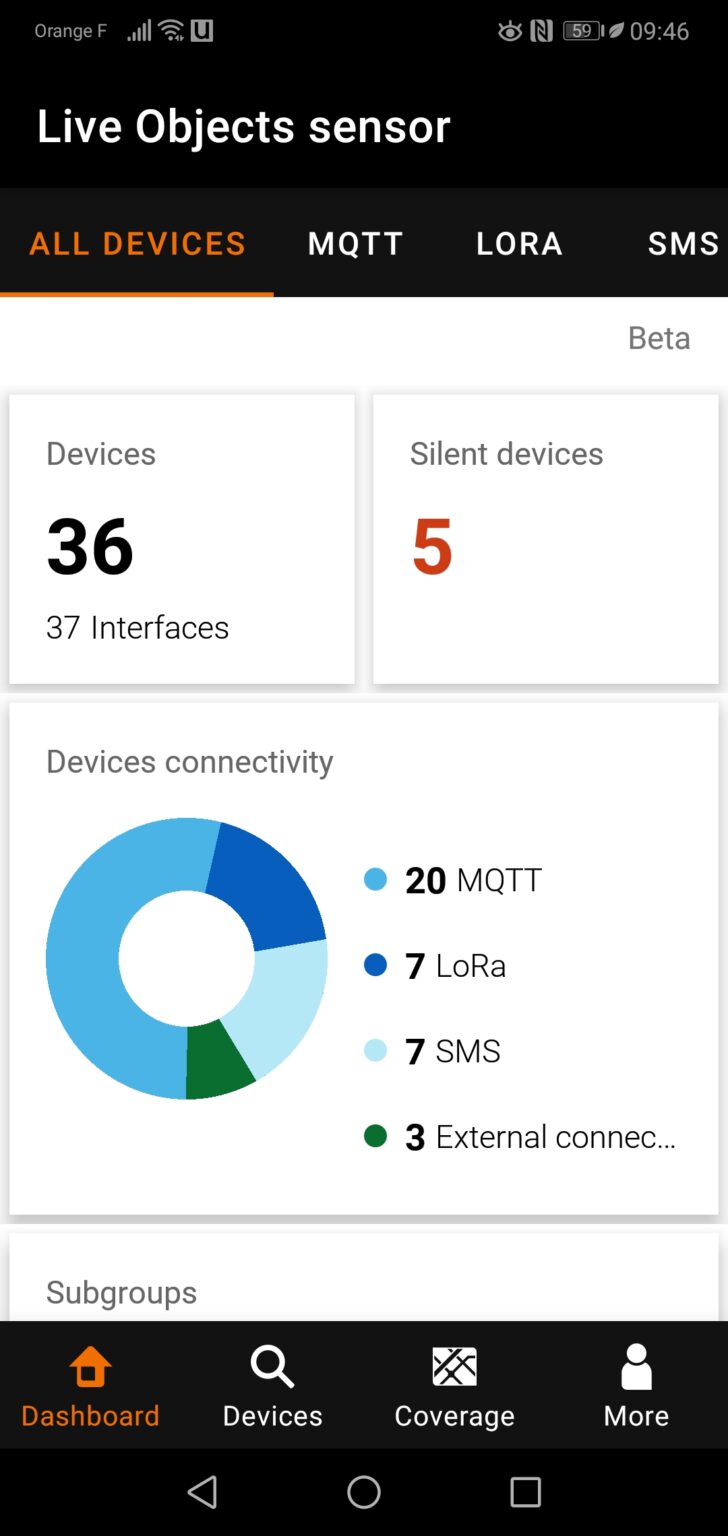Tap the Android home circle button

pos(363,1491)
